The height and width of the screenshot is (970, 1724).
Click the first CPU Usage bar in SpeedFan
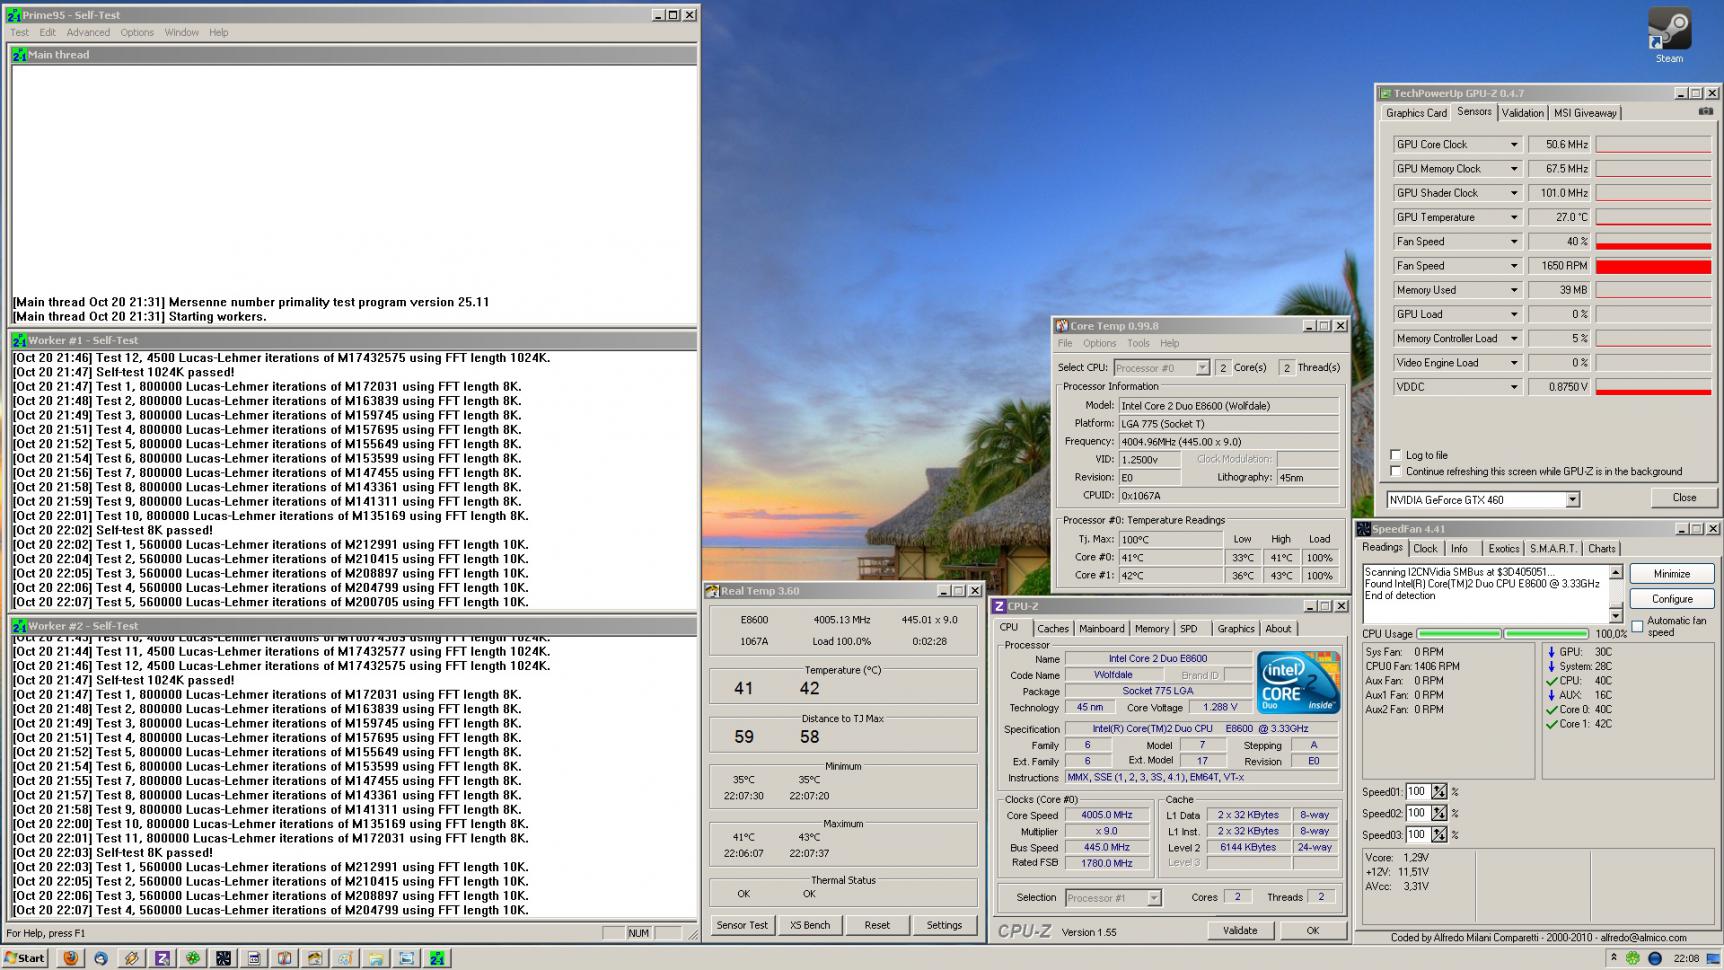(1459, 634)
